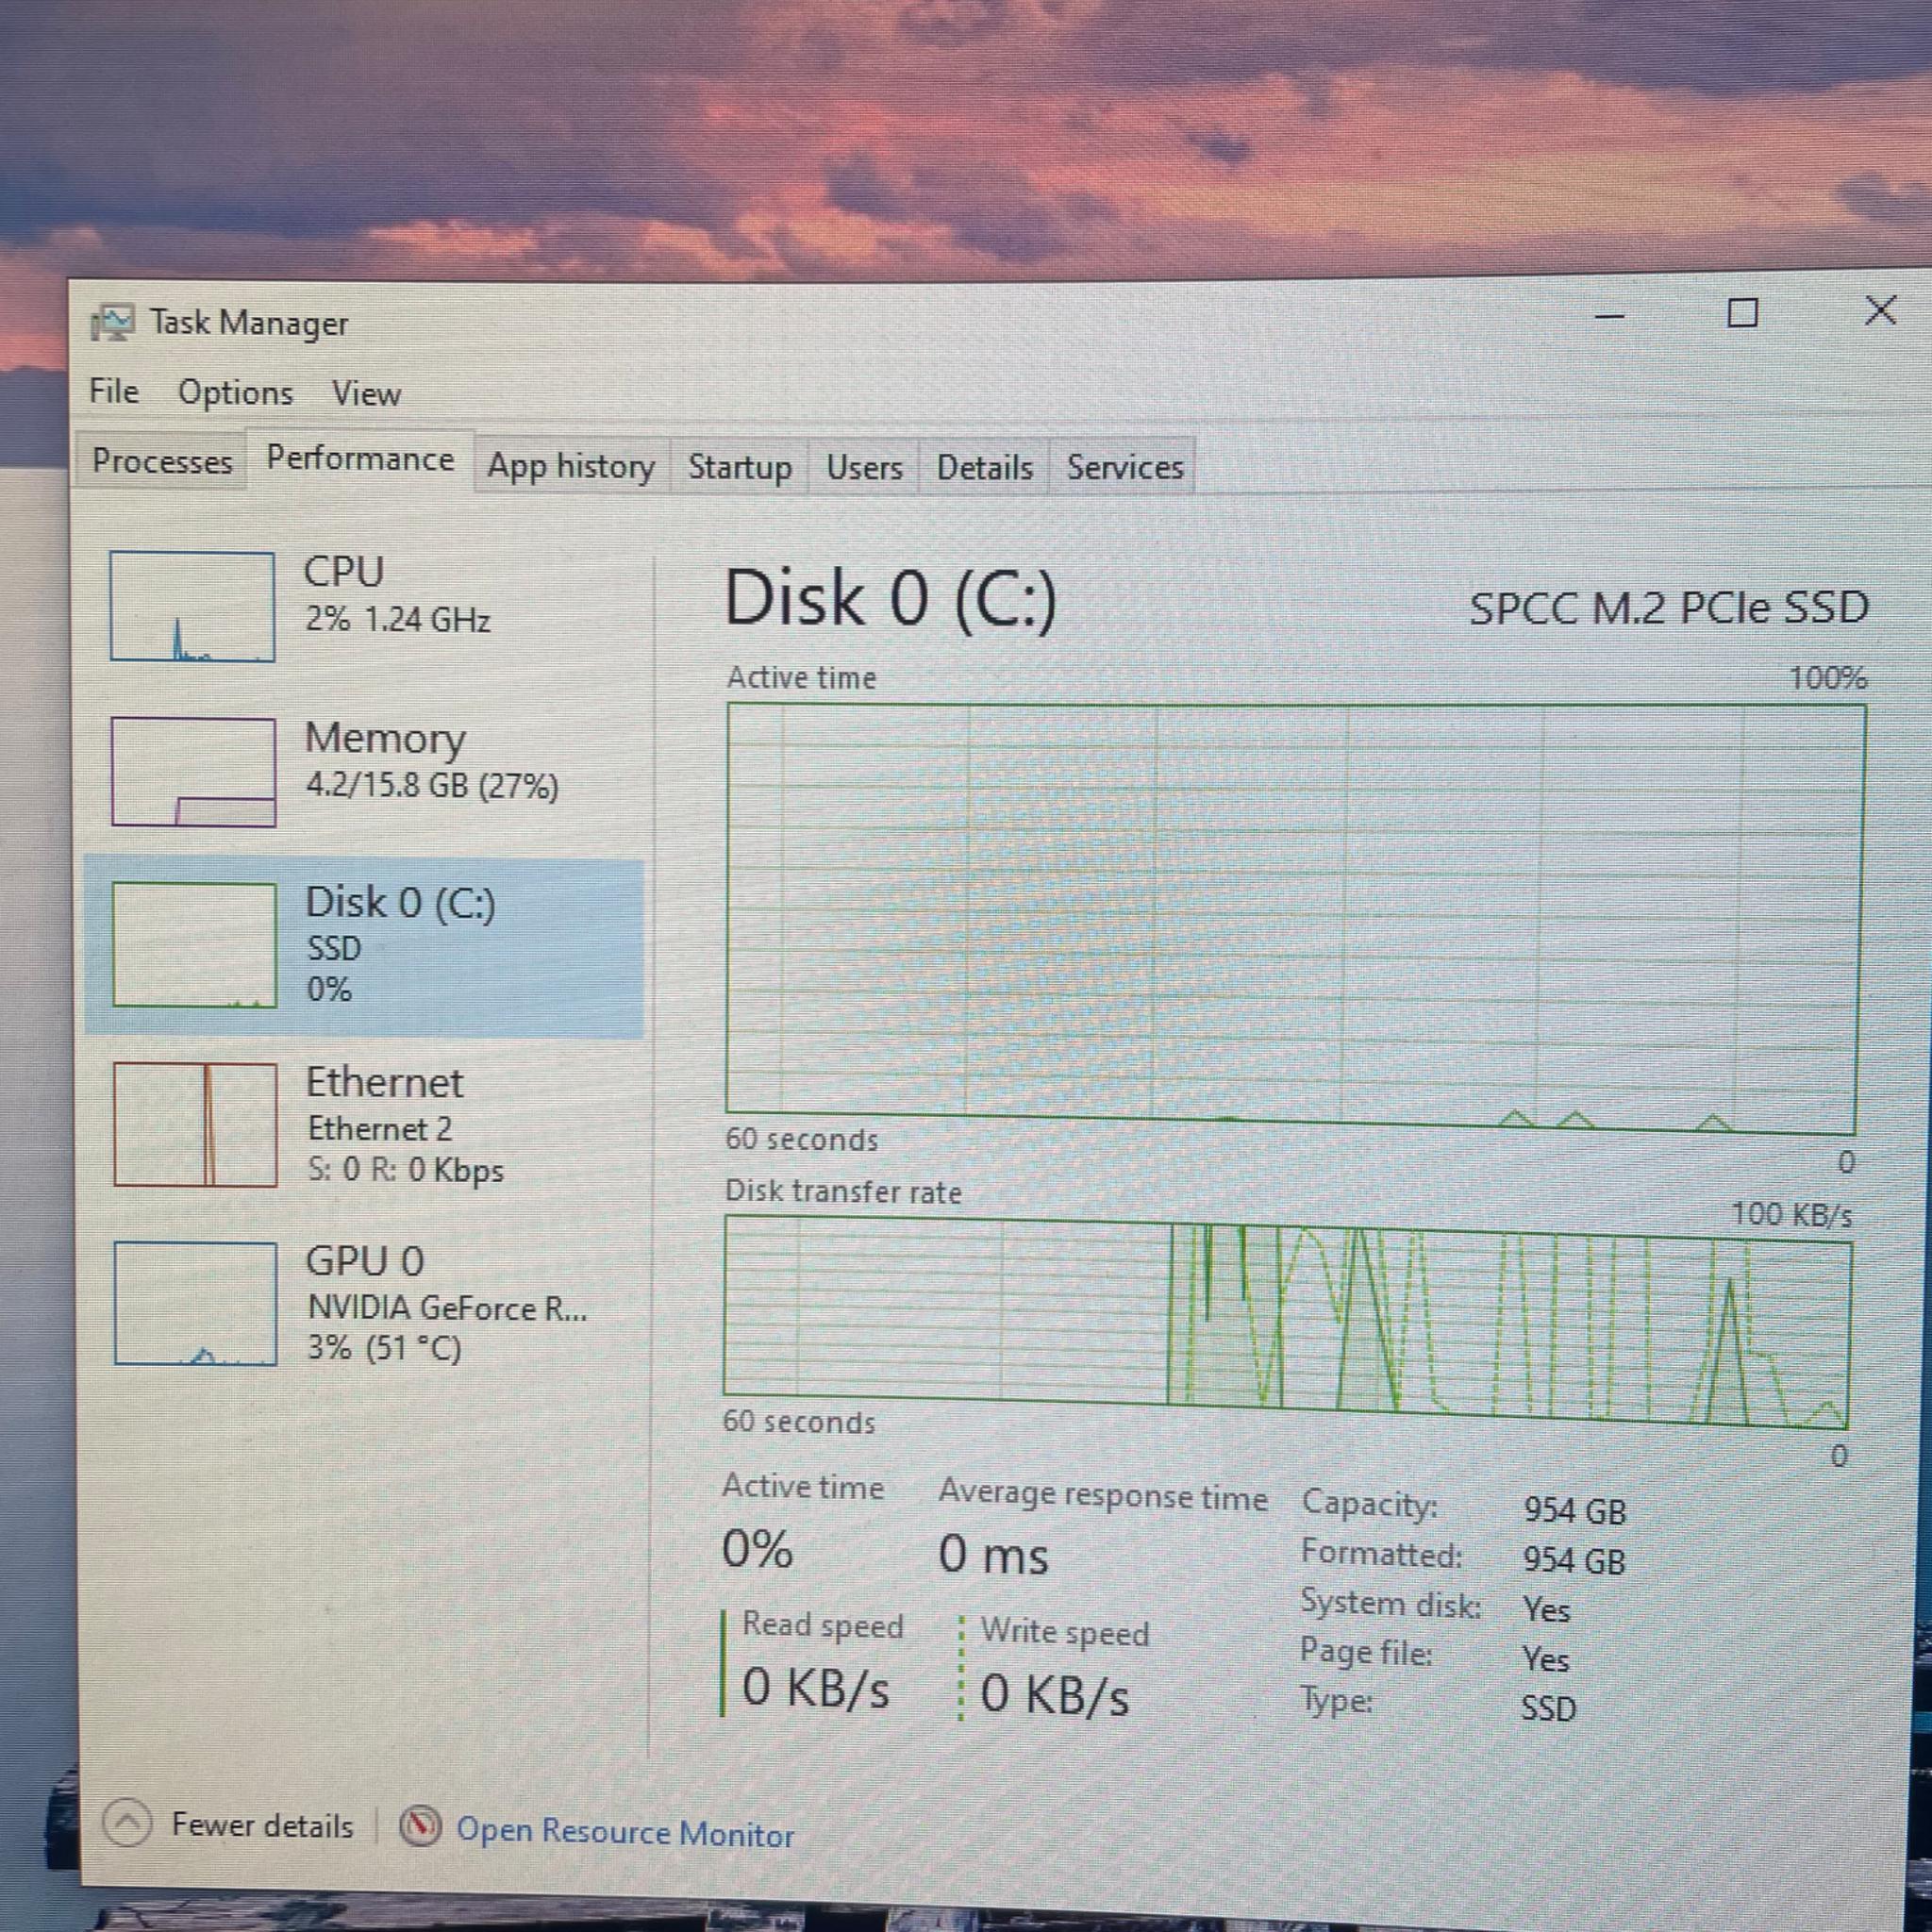
Task: Click the Formatted 954 GB value
Action: 1574,1560
